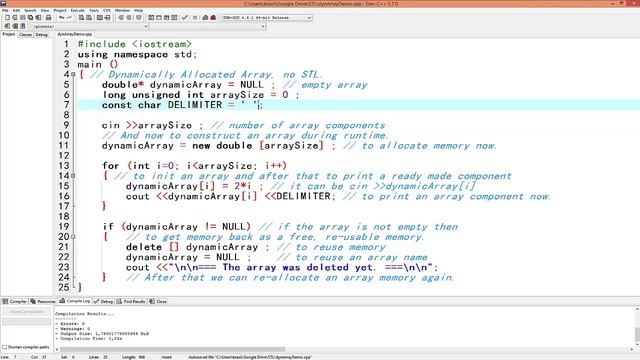
Task: Collapse the code fold at line 4
Action: (x=73, y=74)
